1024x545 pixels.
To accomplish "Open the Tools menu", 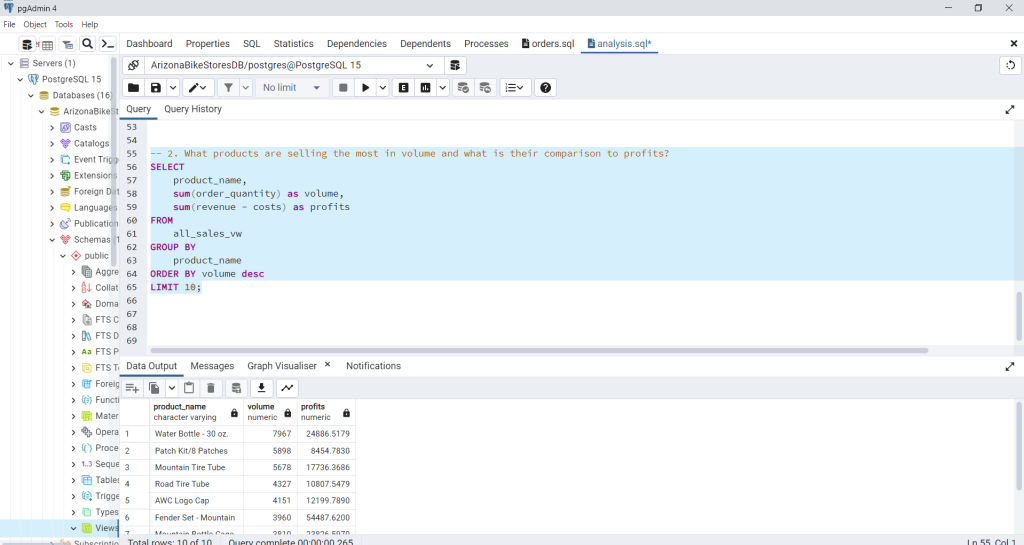I will click(x=64, y=24).
